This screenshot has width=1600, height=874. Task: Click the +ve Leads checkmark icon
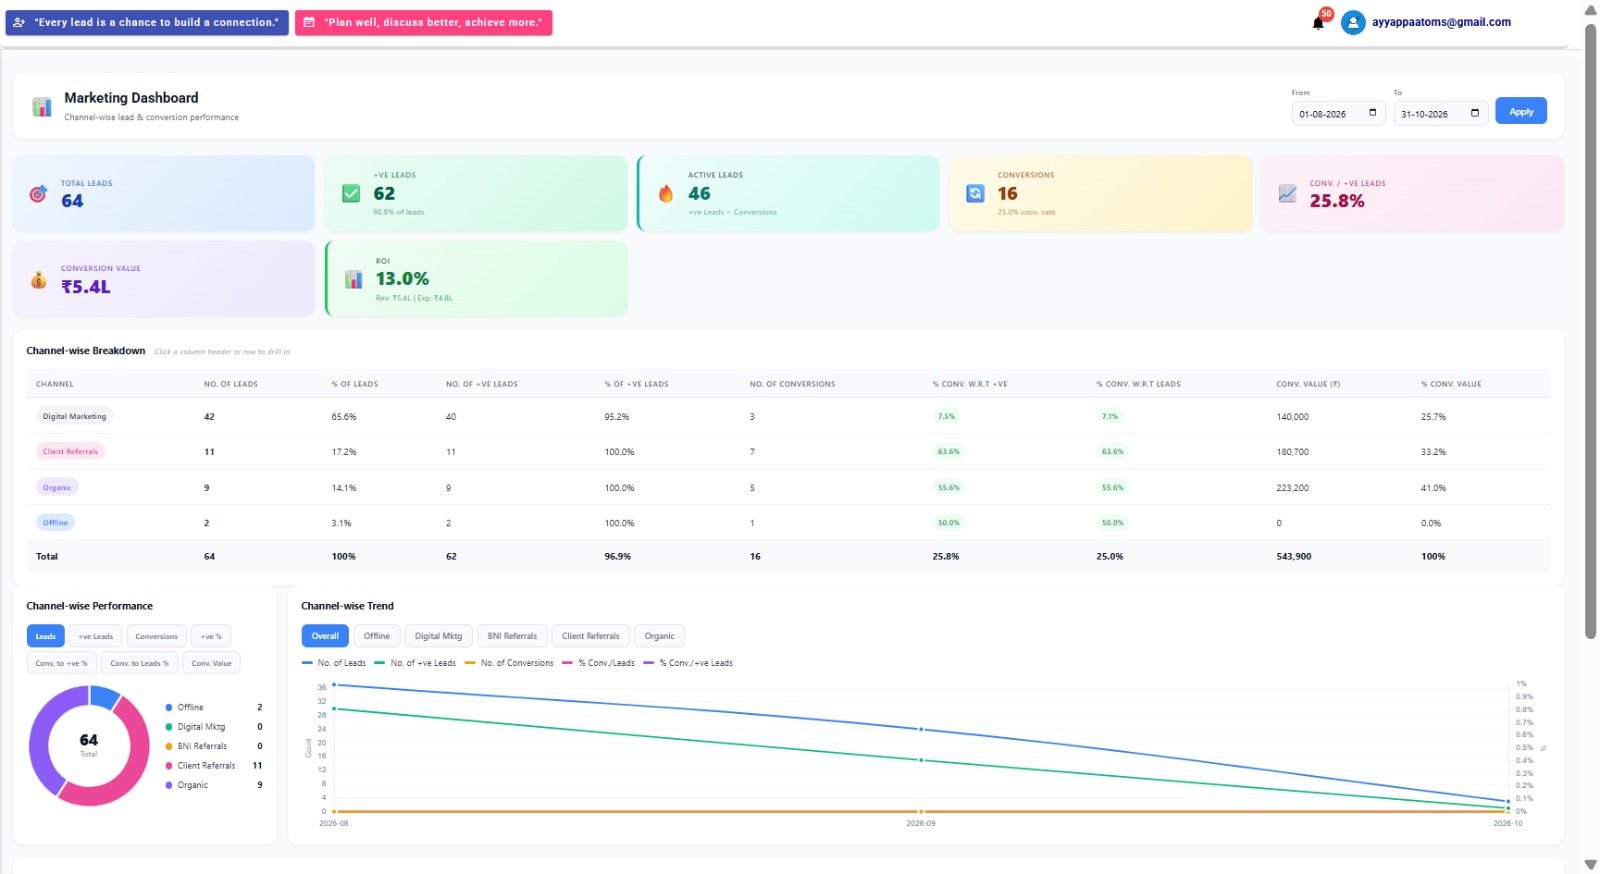(x=351, y=193)
